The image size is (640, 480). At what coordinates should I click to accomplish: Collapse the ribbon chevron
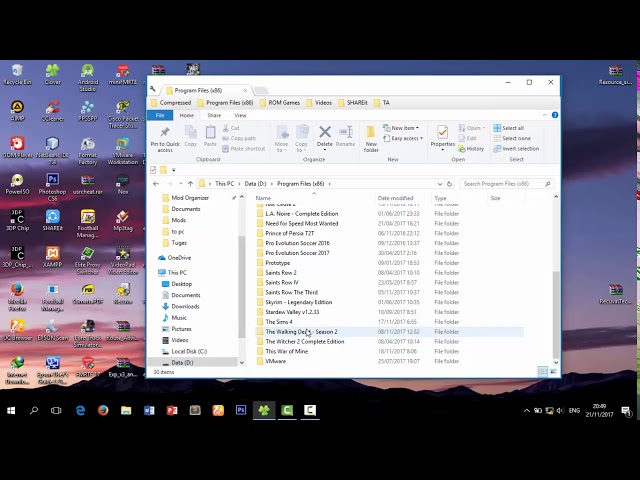point(544,115)
